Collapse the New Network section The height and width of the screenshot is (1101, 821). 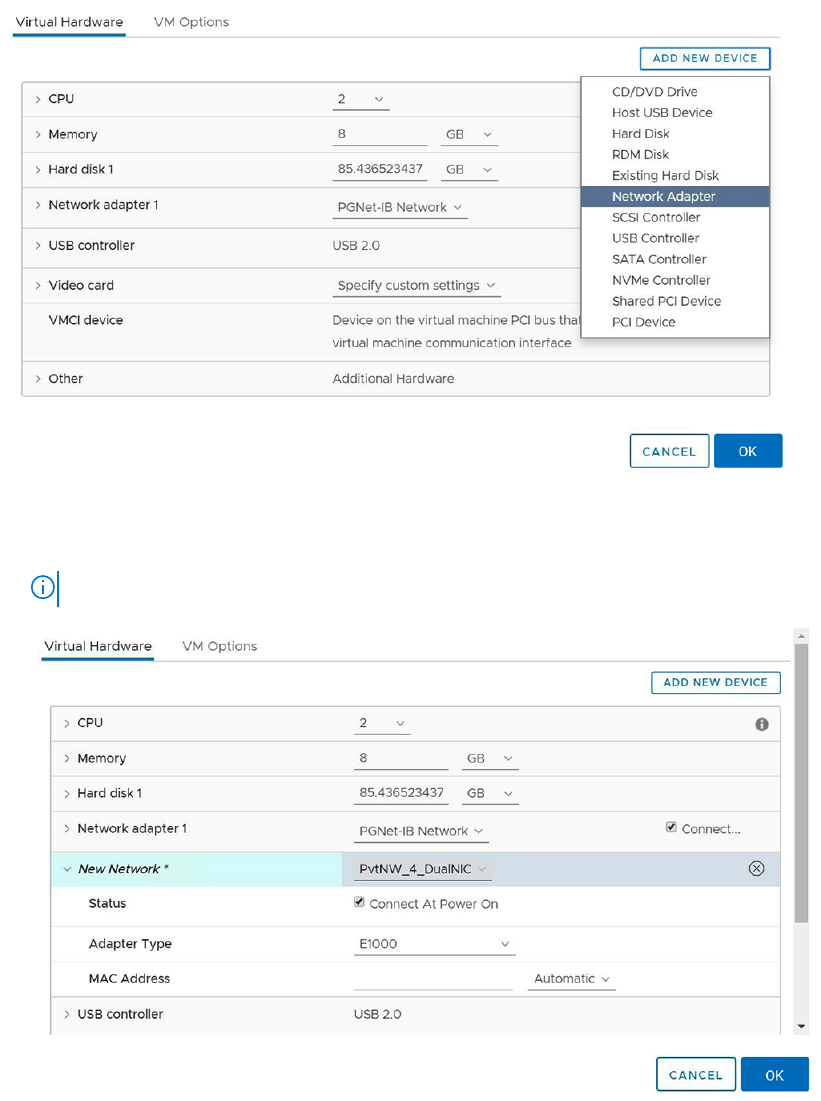[x=67, y=869]
